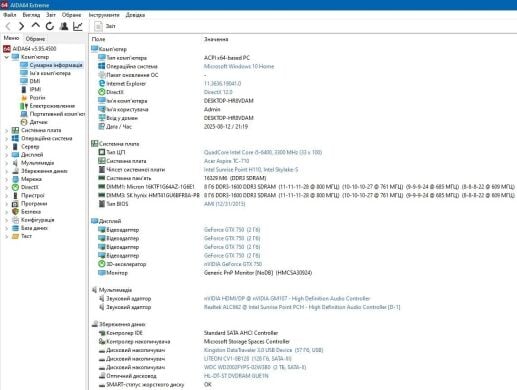Viewport: 517px width, 390px height.
Task: Select Датчик tree item
Action: (x=34, y=122)
